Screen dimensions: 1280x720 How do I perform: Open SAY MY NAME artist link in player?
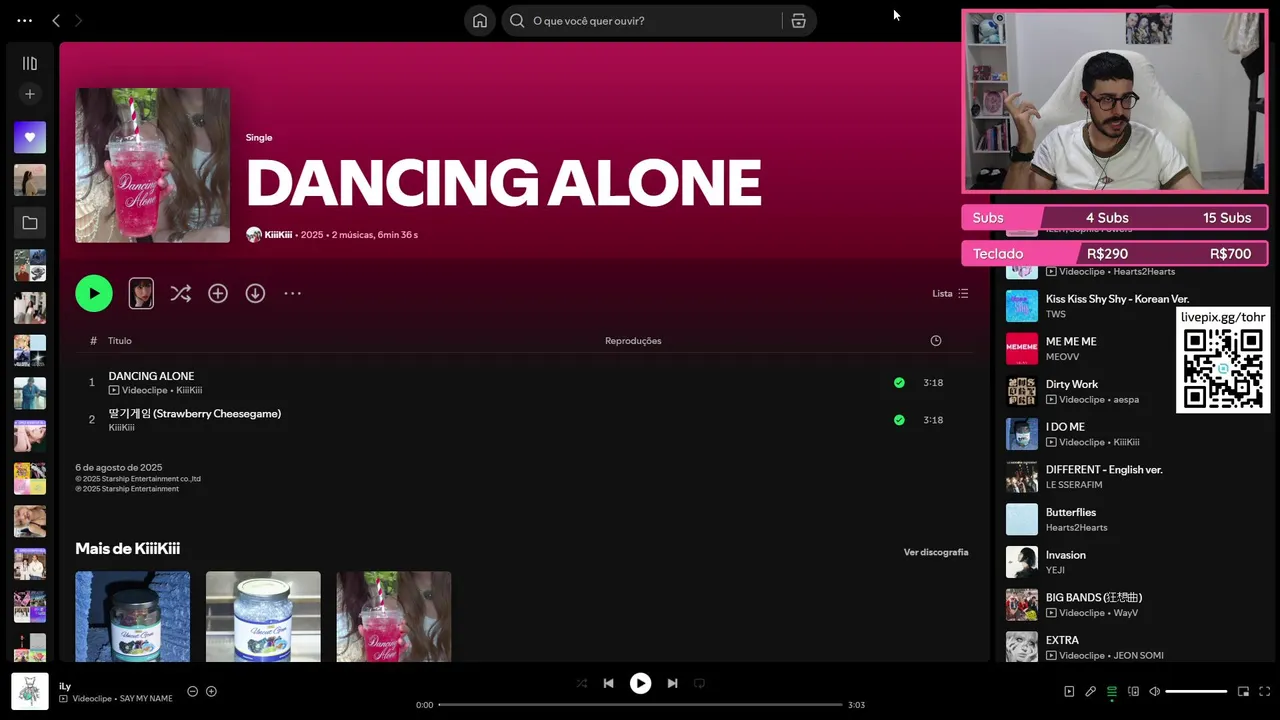[x=146, y=699]
